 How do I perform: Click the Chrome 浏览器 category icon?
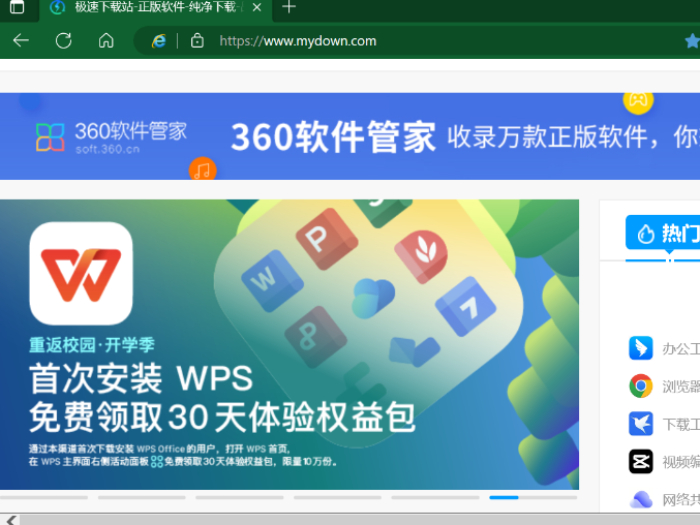(x=641, y=386)
